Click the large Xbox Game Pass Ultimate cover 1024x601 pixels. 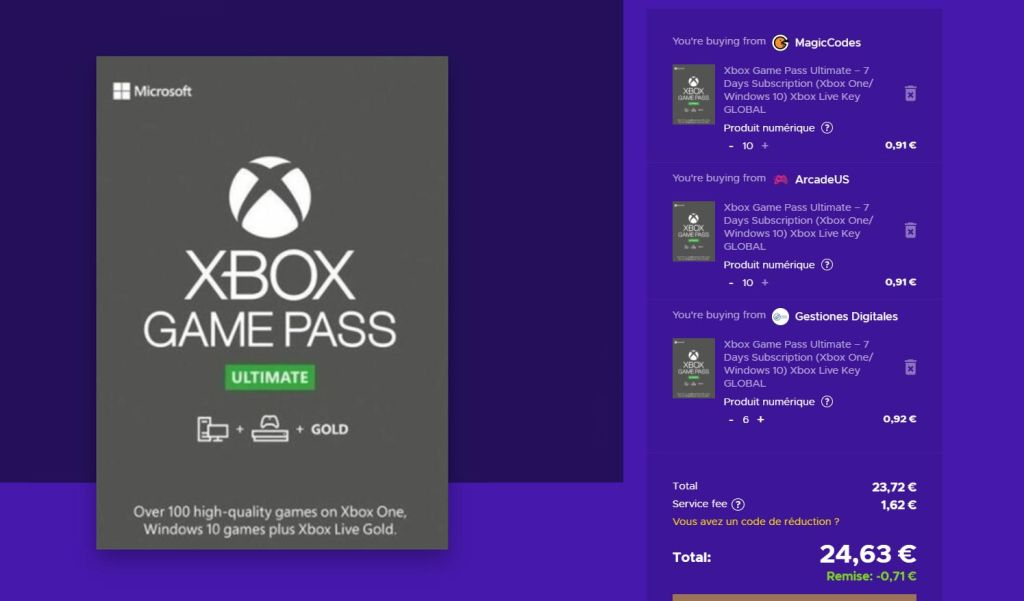tap(272, 302)
